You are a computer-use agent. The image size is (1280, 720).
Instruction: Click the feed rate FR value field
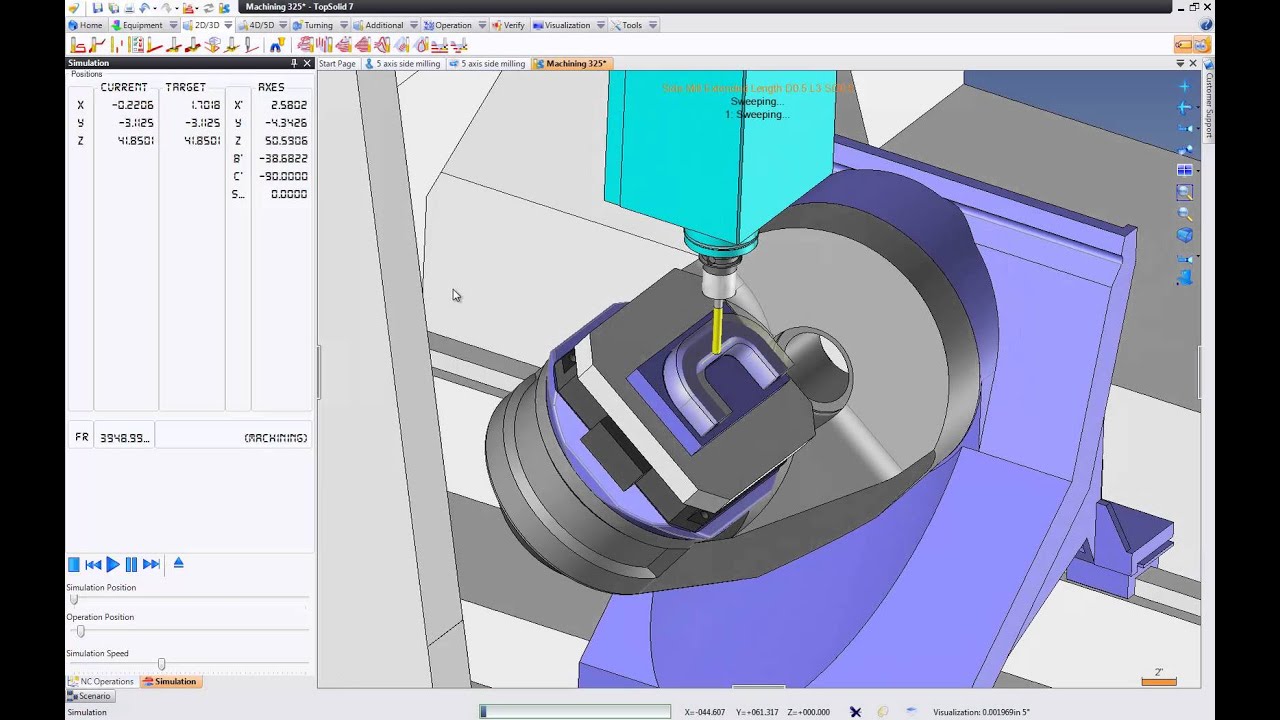pyautogui.click(x=124, y=438)
